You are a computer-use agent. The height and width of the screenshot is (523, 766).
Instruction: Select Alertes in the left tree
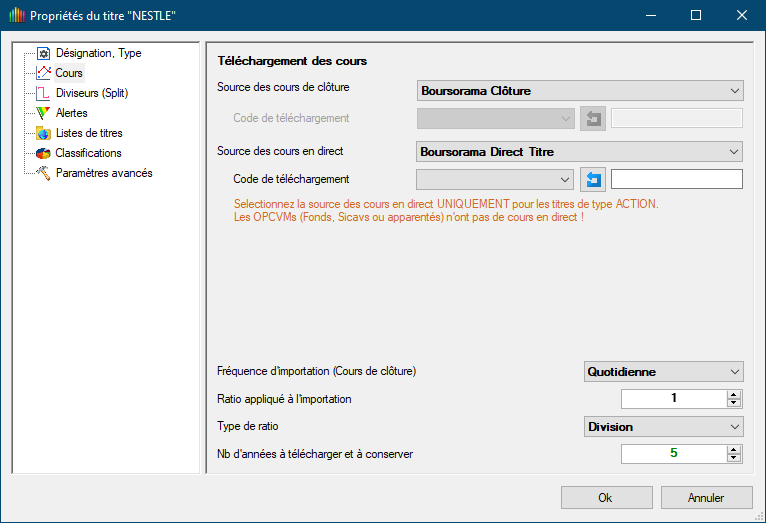click(71, 113)
